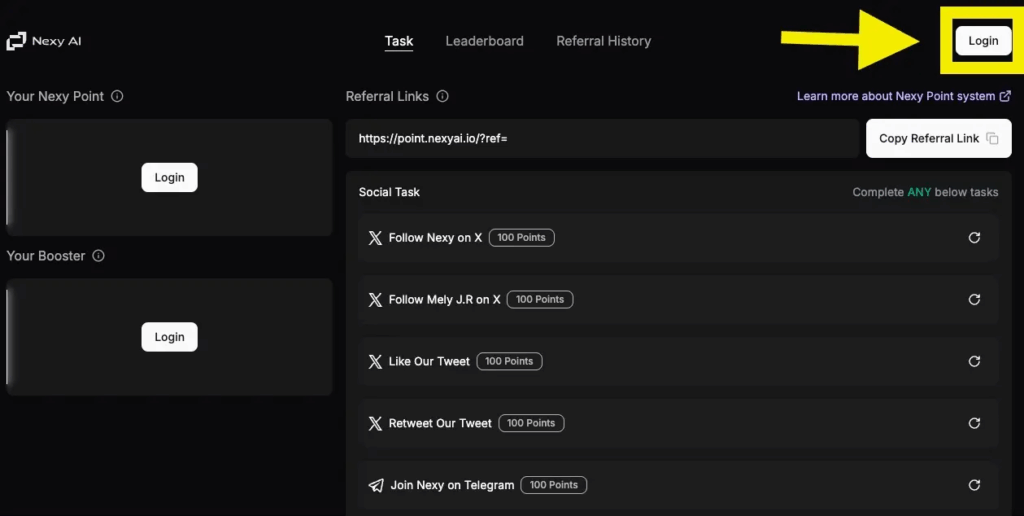Refresh the Follow Mely J.R task

974,299
